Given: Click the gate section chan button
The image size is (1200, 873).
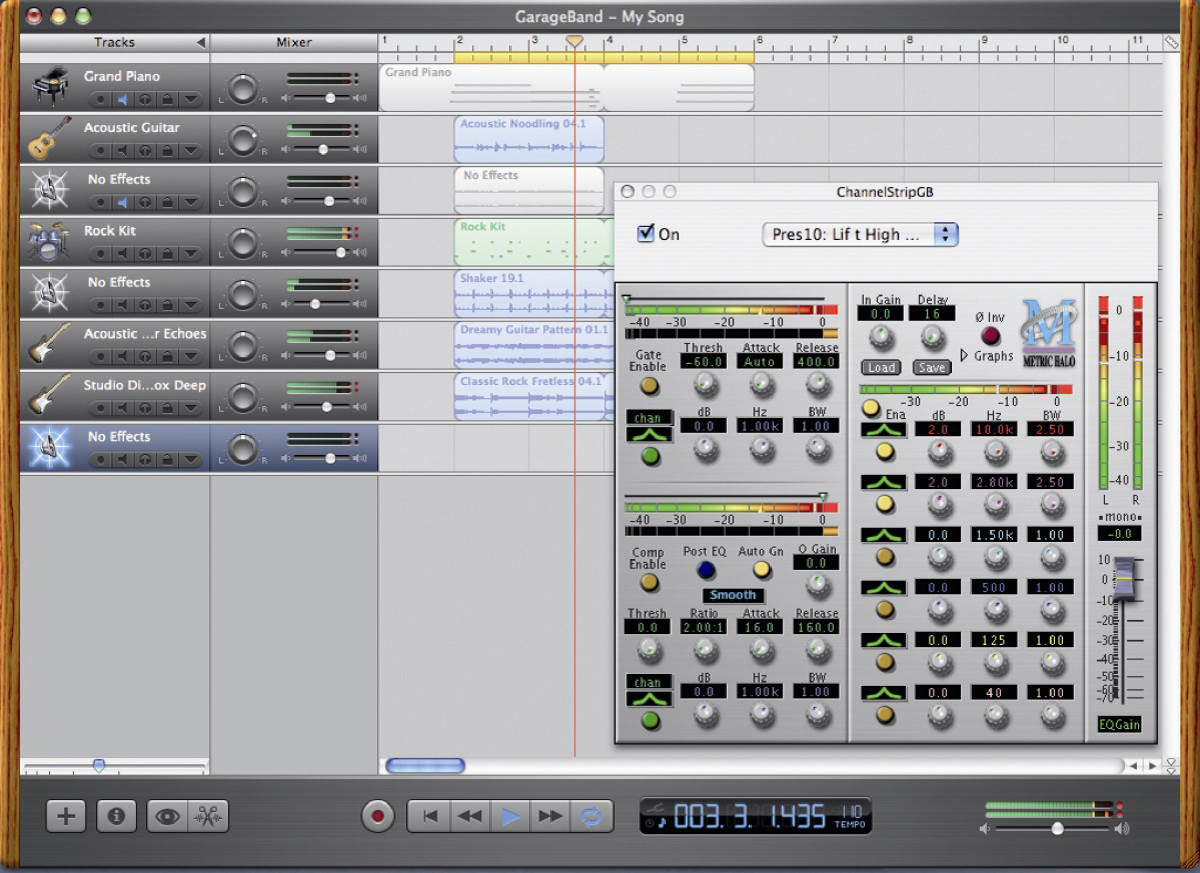Looking at the screenshot, I should pos(648,417).
